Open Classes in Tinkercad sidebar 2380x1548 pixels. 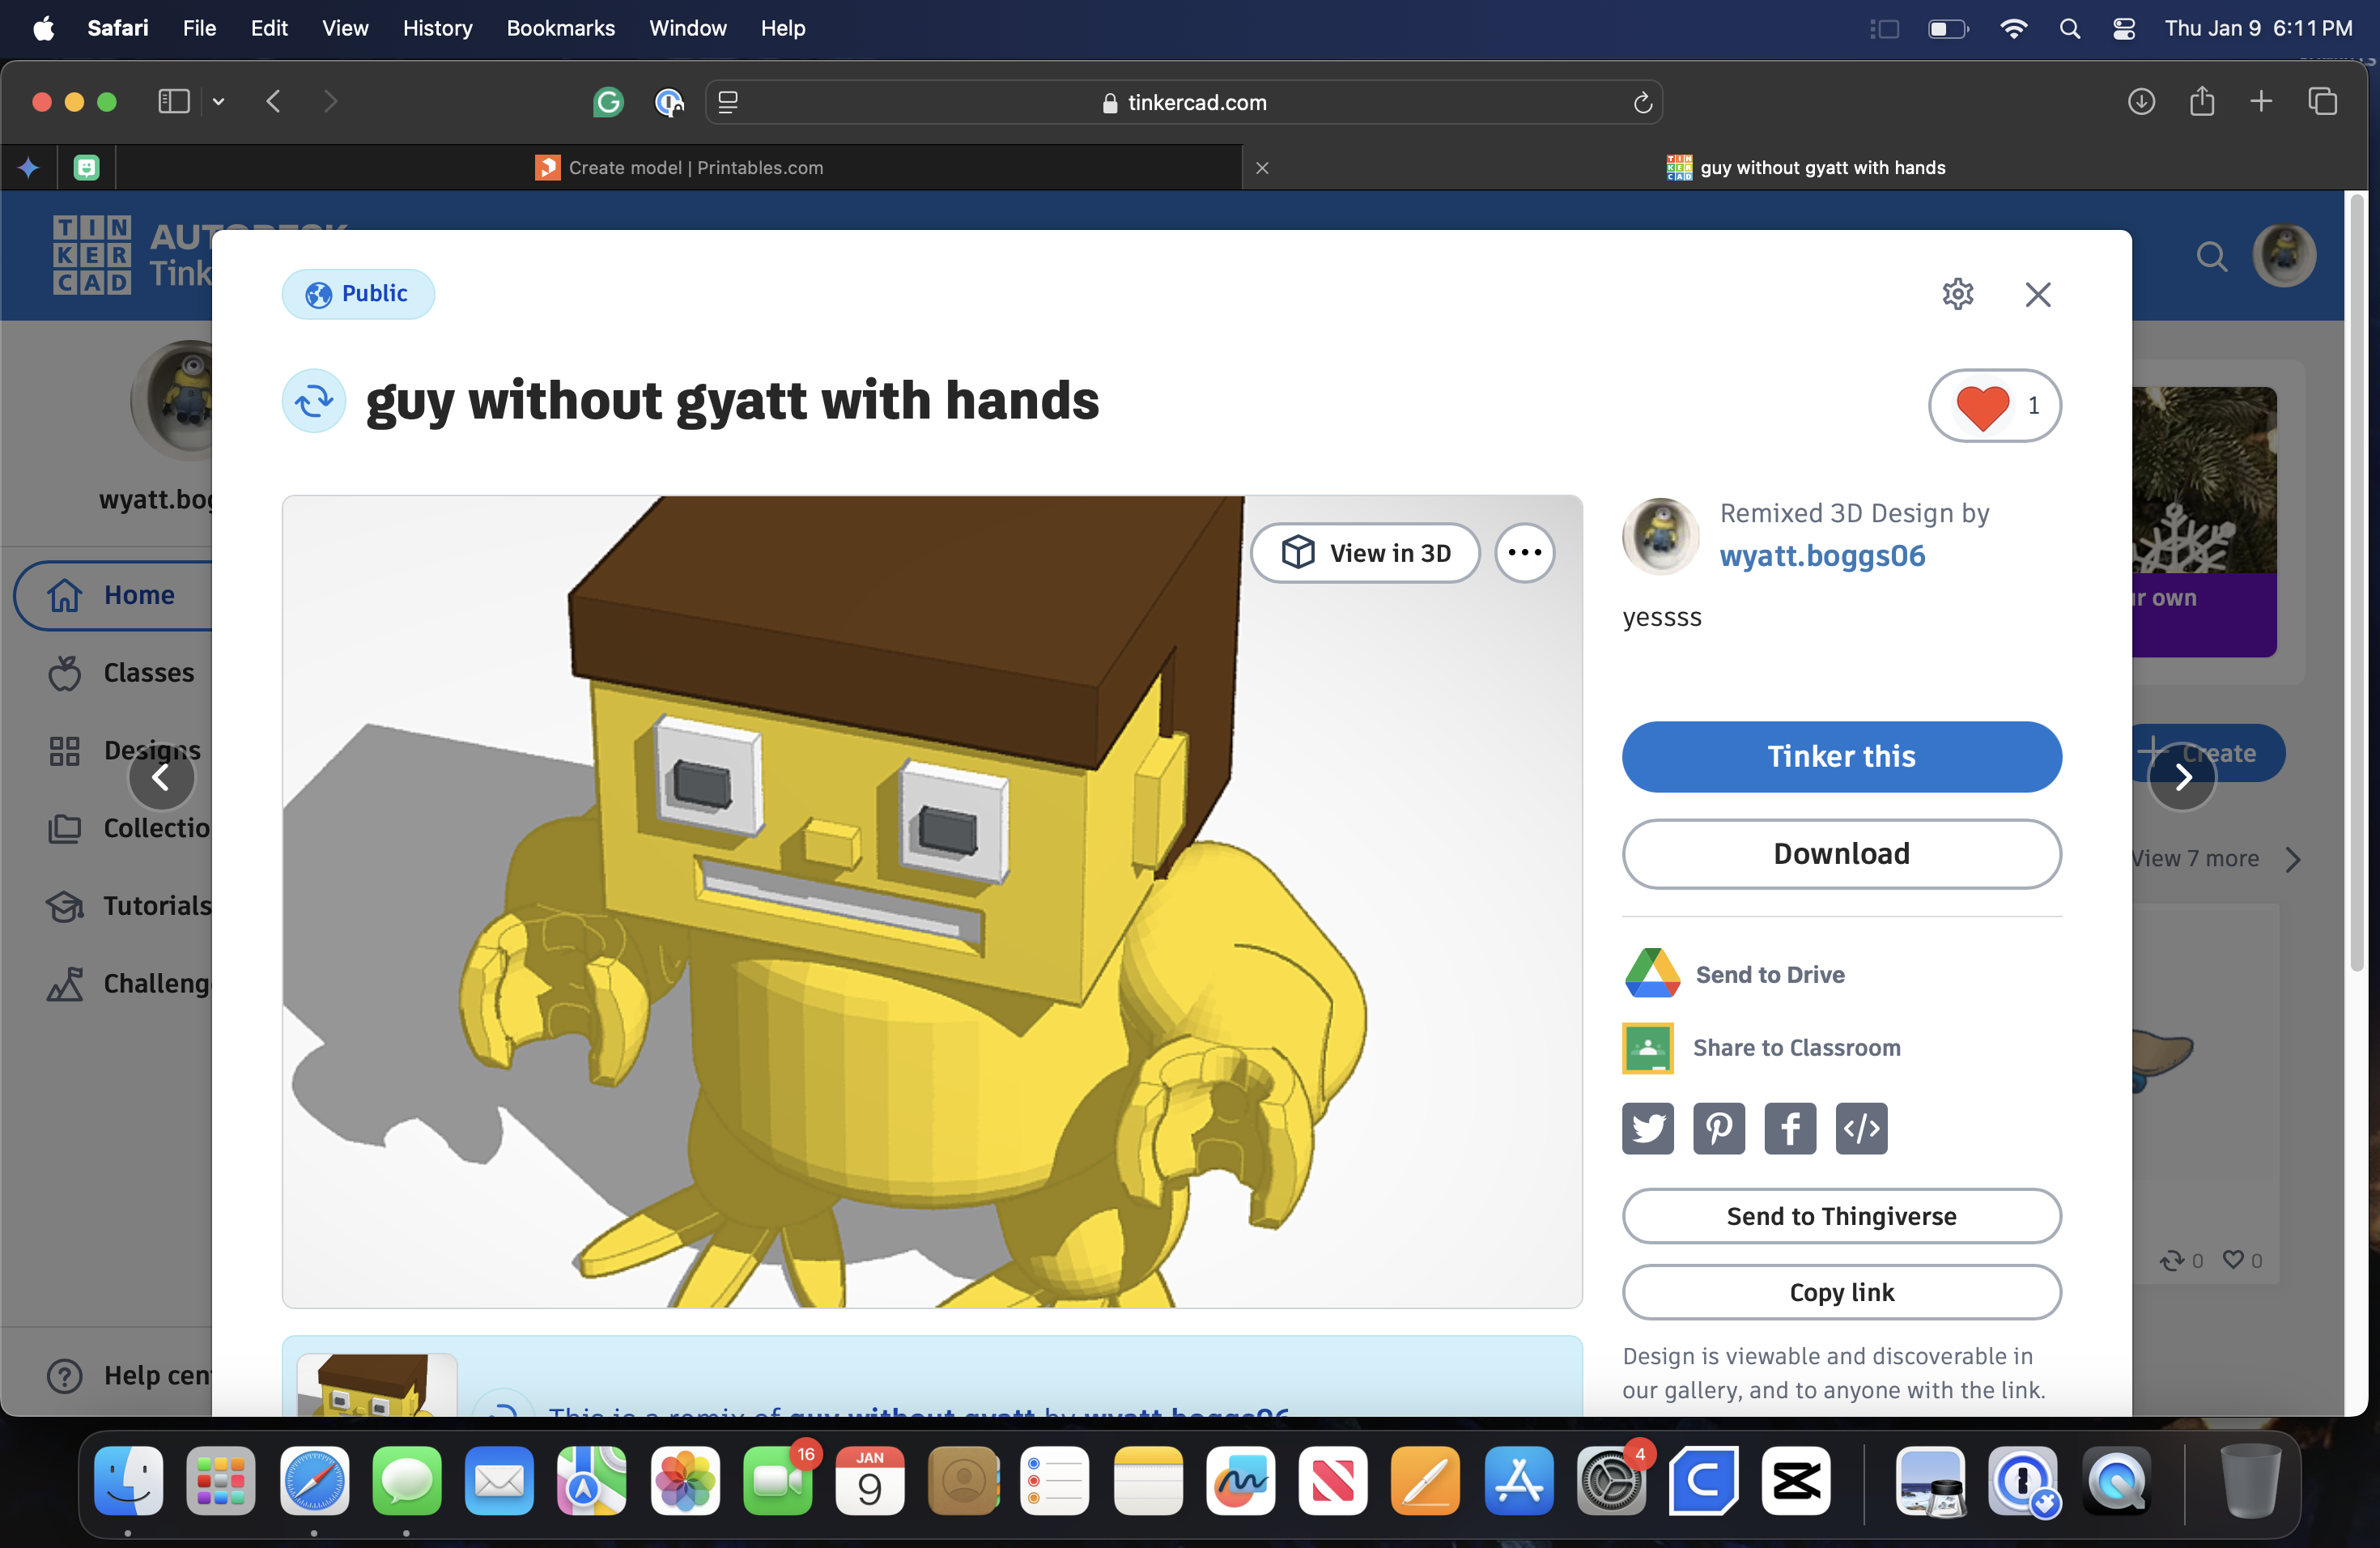click(x=122, y=673)
